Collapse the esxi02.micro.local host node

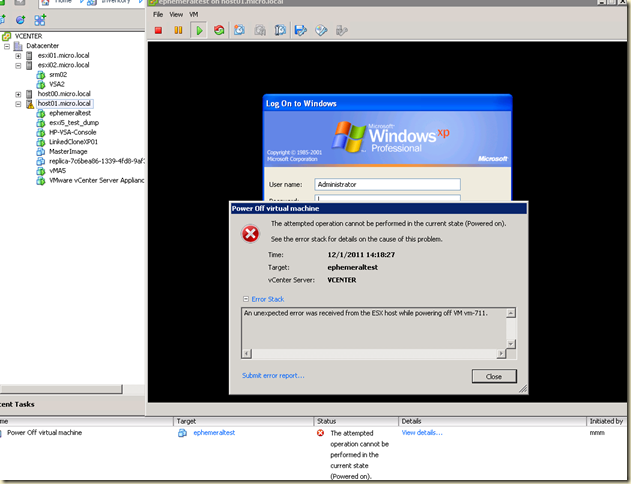(18, 65)
